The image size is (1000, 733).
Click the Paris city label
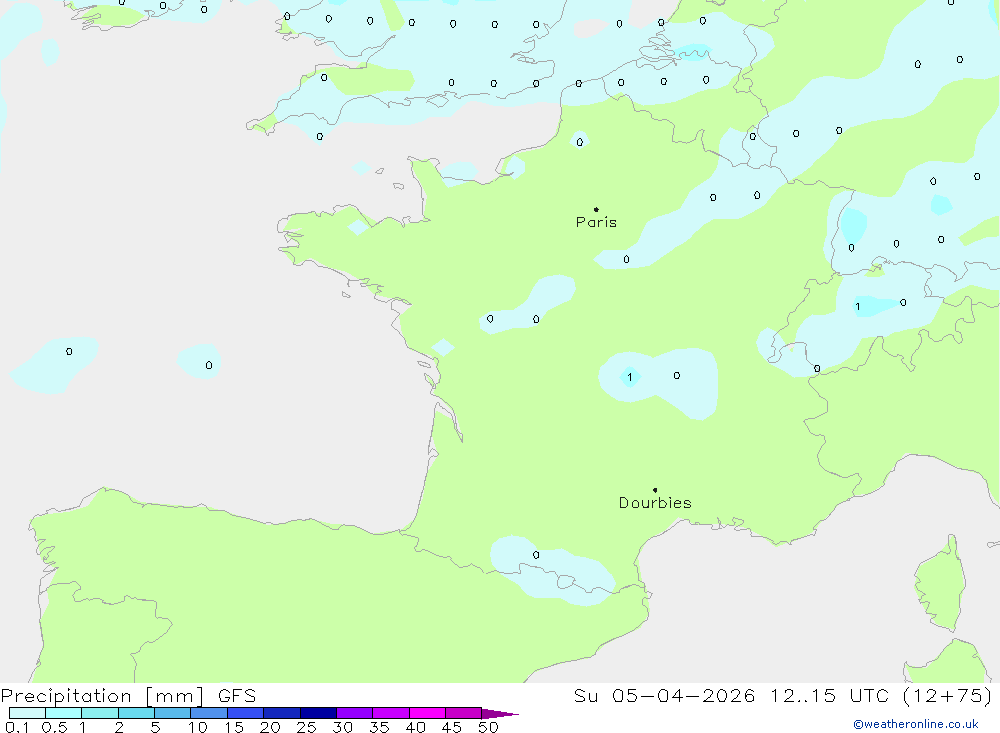596,222
